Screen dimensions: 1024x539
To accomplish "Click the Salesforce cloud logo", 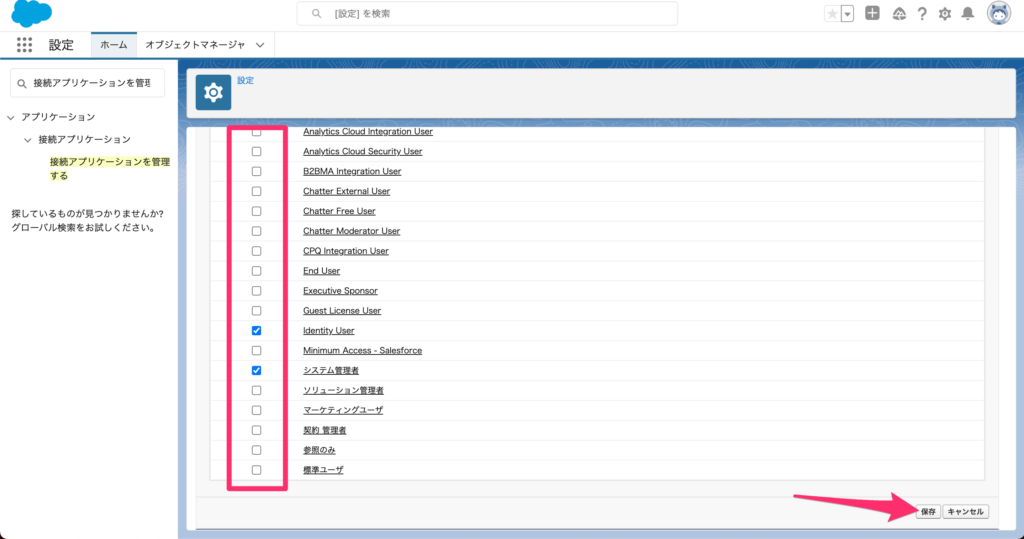I will (x=32, y=14).
